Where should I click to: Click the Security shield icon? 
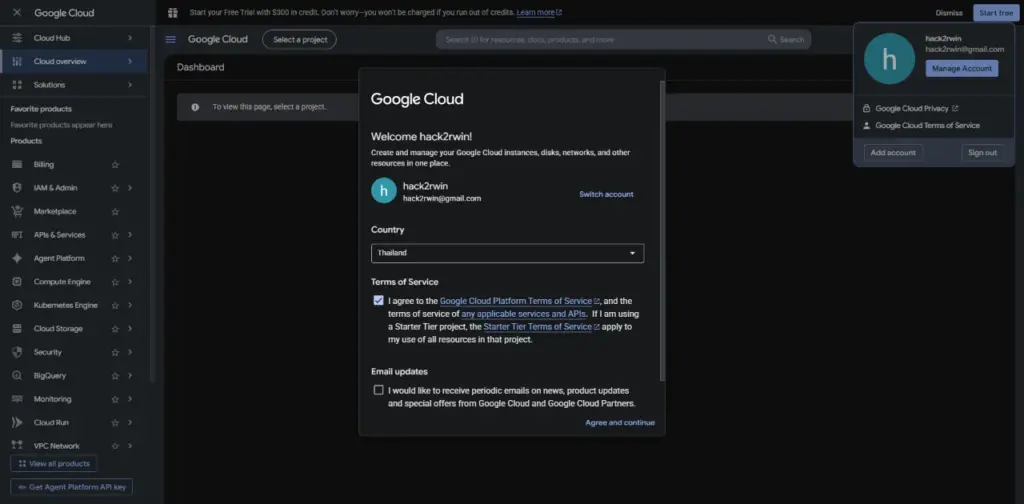[17, 353]
